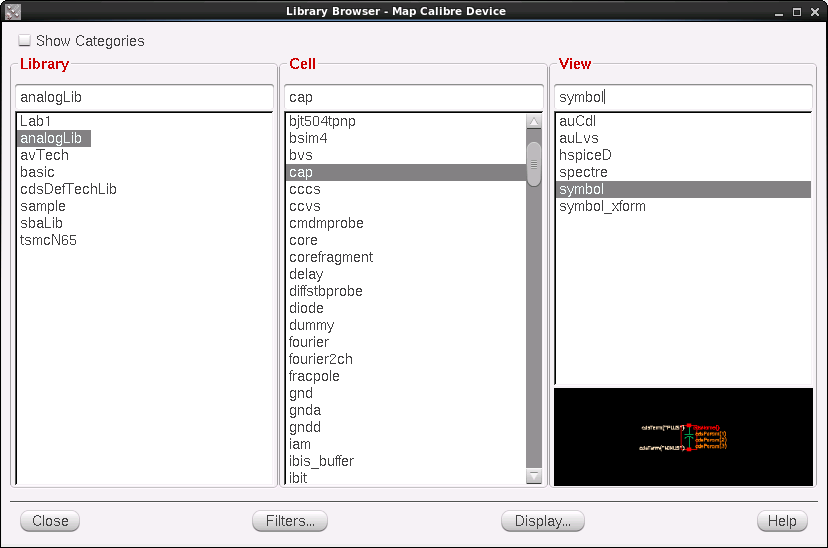
Task: Select fracpole cell
Action: point(314,376)
